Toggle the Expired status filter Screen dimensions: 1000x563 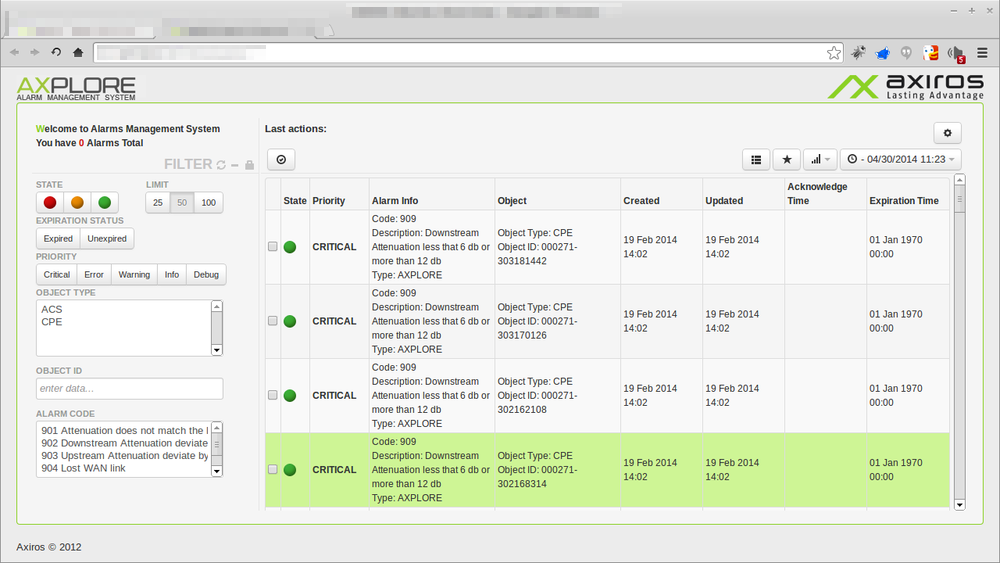[58, 238]
